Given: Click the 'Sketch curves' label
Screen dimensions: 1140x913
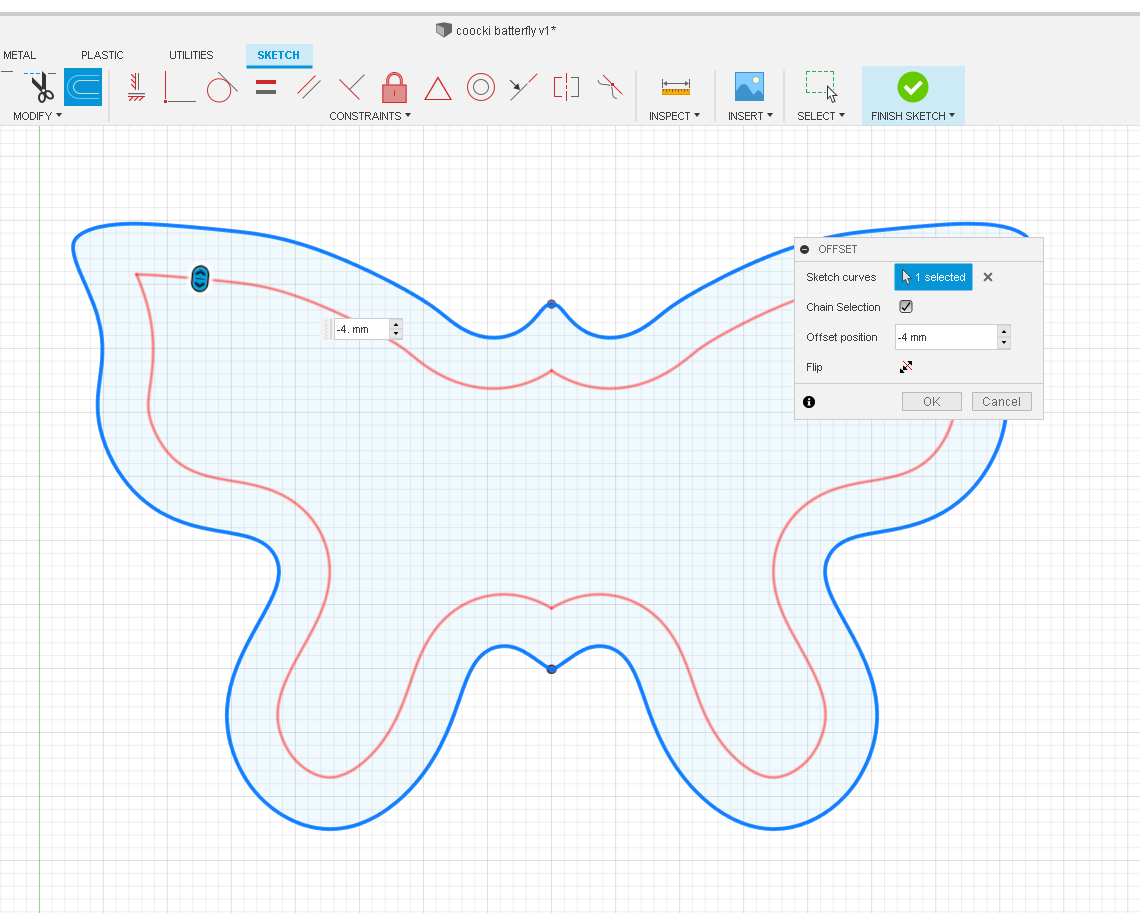Looking at the screenshot, I should [840, 277].
